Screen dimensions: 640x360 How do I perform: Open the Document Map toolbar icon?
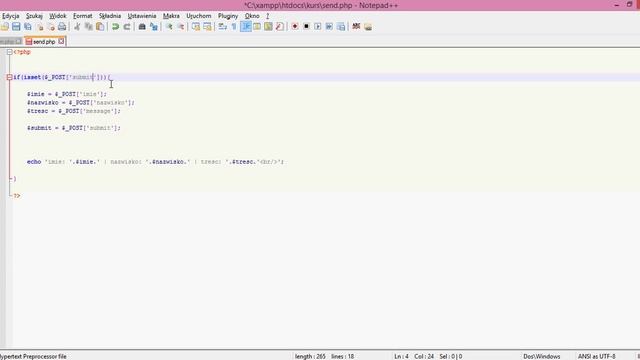tap(268, 27)
